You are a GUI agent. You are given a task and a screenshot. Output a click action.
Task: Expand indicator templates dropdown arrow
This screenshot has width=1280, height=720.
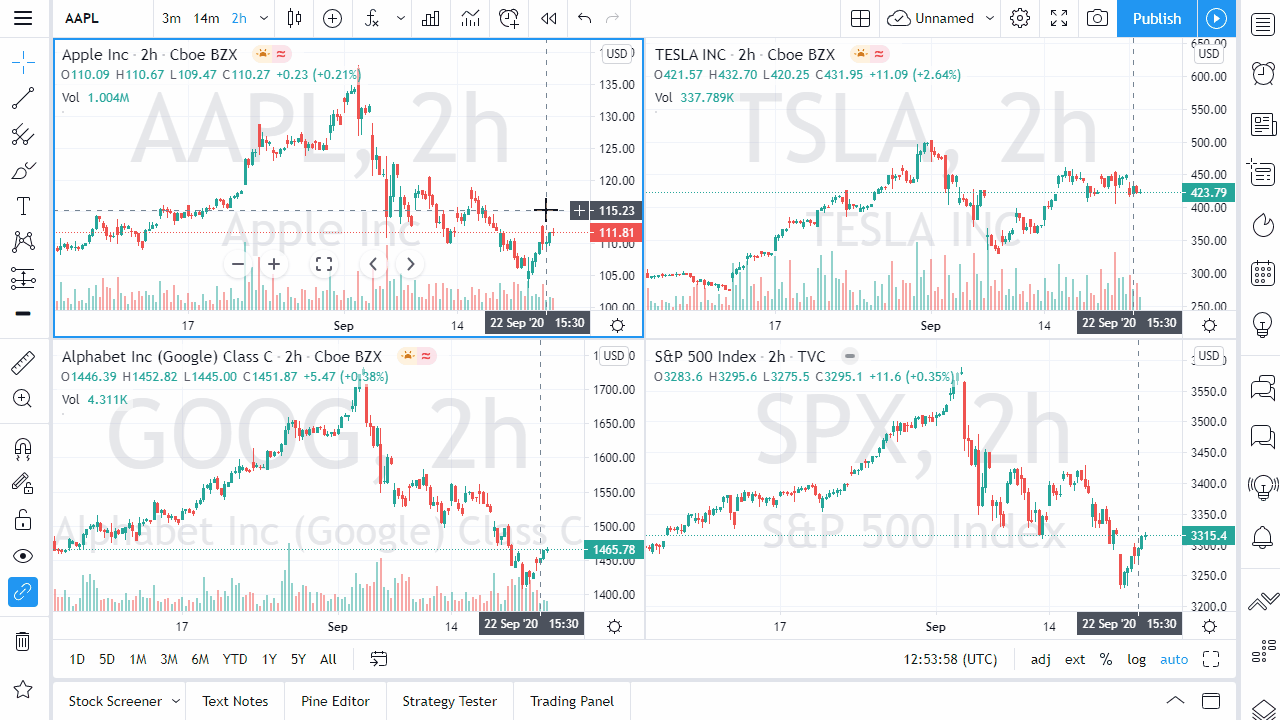[x=401, y=18]
